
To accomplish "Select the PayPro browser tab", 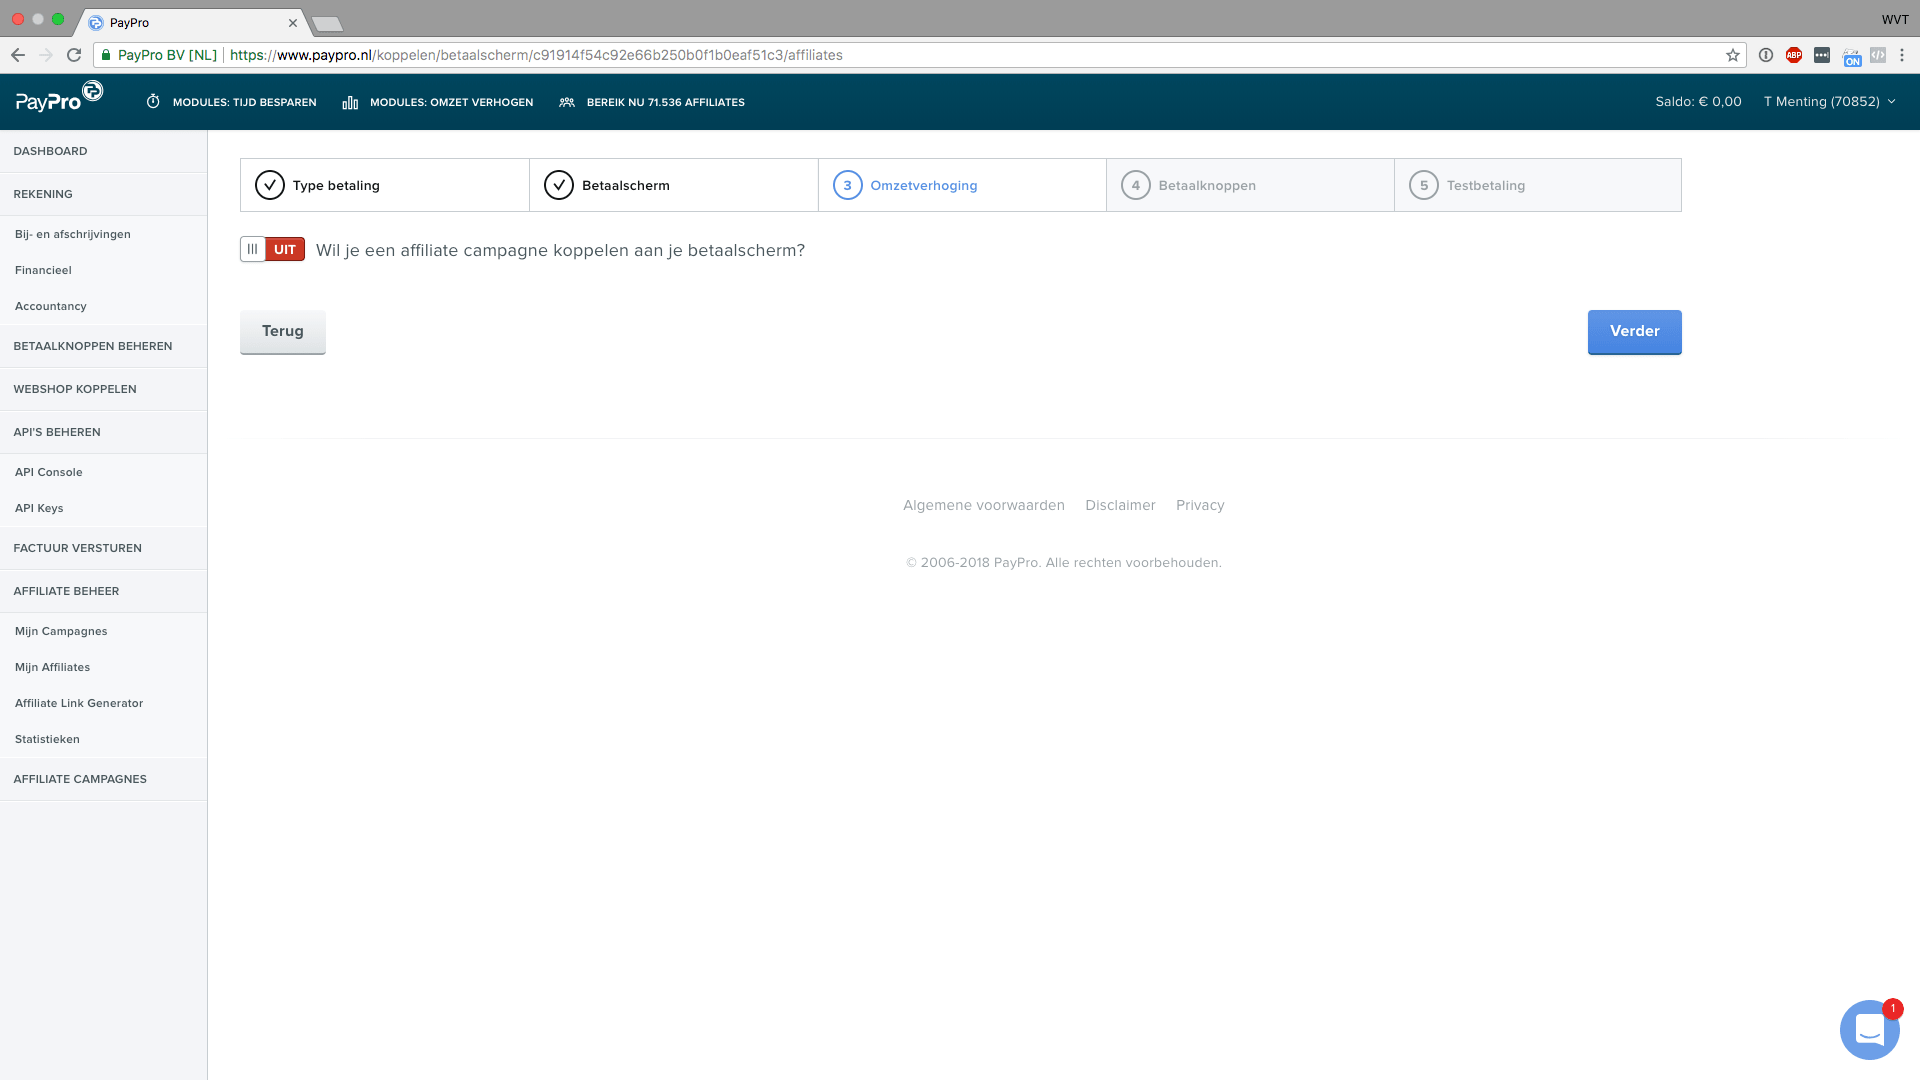I will [x=190, y=22].
